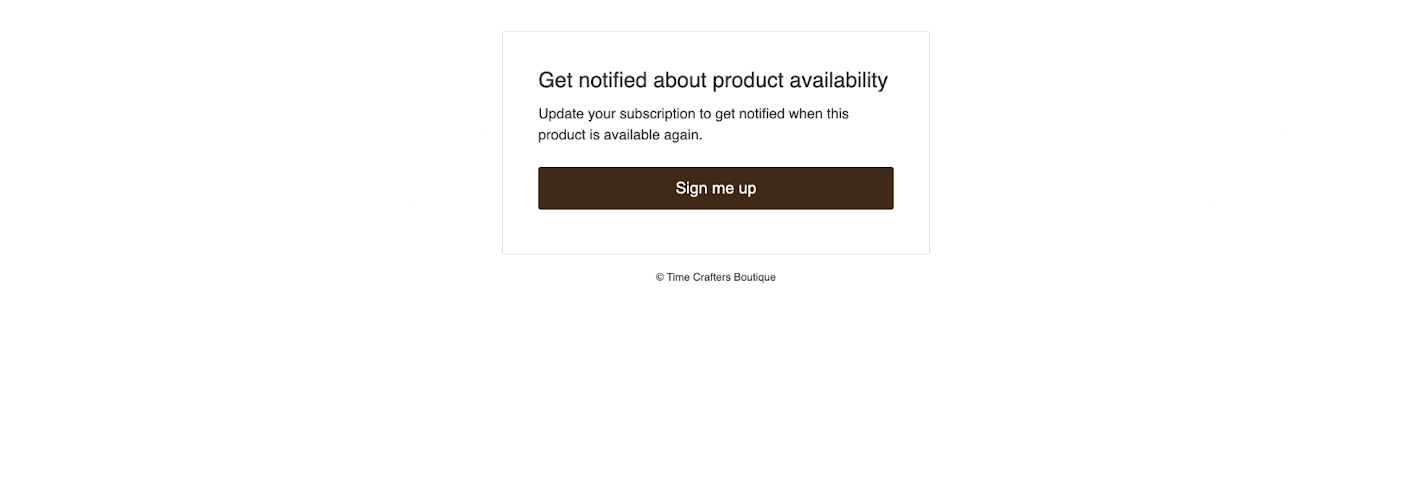The image size is (1424, 493).
Task: Click the word 'notified' in the heading
Action: click(x=613, y=80)
